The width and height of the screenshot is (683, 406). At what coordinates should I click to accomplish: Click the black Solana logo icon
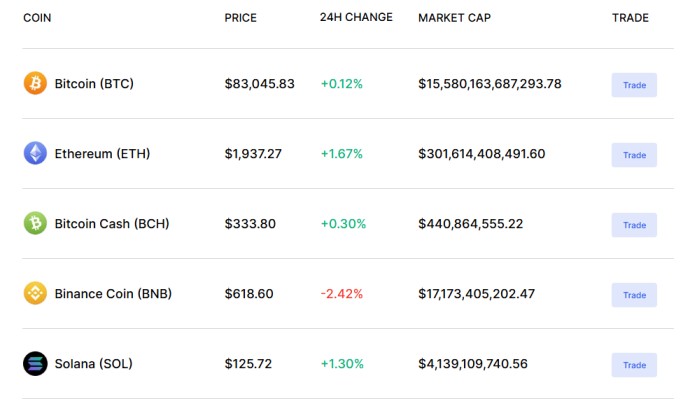[35, 364]
